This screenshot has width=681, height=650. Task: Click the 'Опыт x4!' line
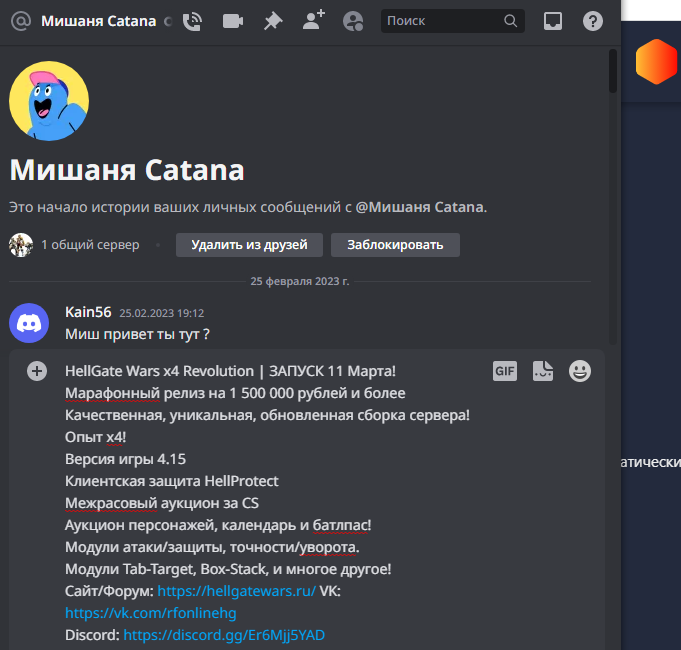[x=96, y=437]
